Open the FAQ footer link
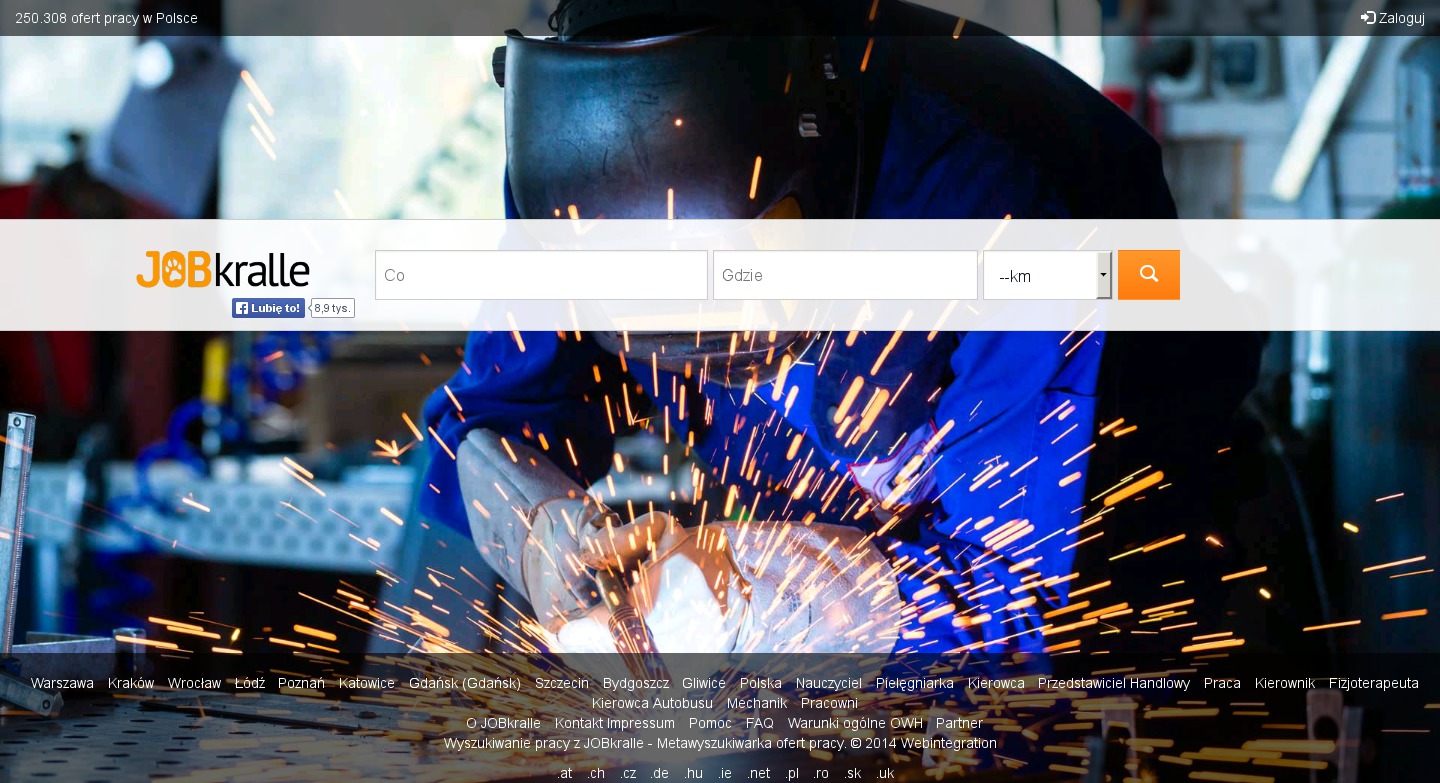Viewport: 1440px width, 783px height. pos(760,723)
